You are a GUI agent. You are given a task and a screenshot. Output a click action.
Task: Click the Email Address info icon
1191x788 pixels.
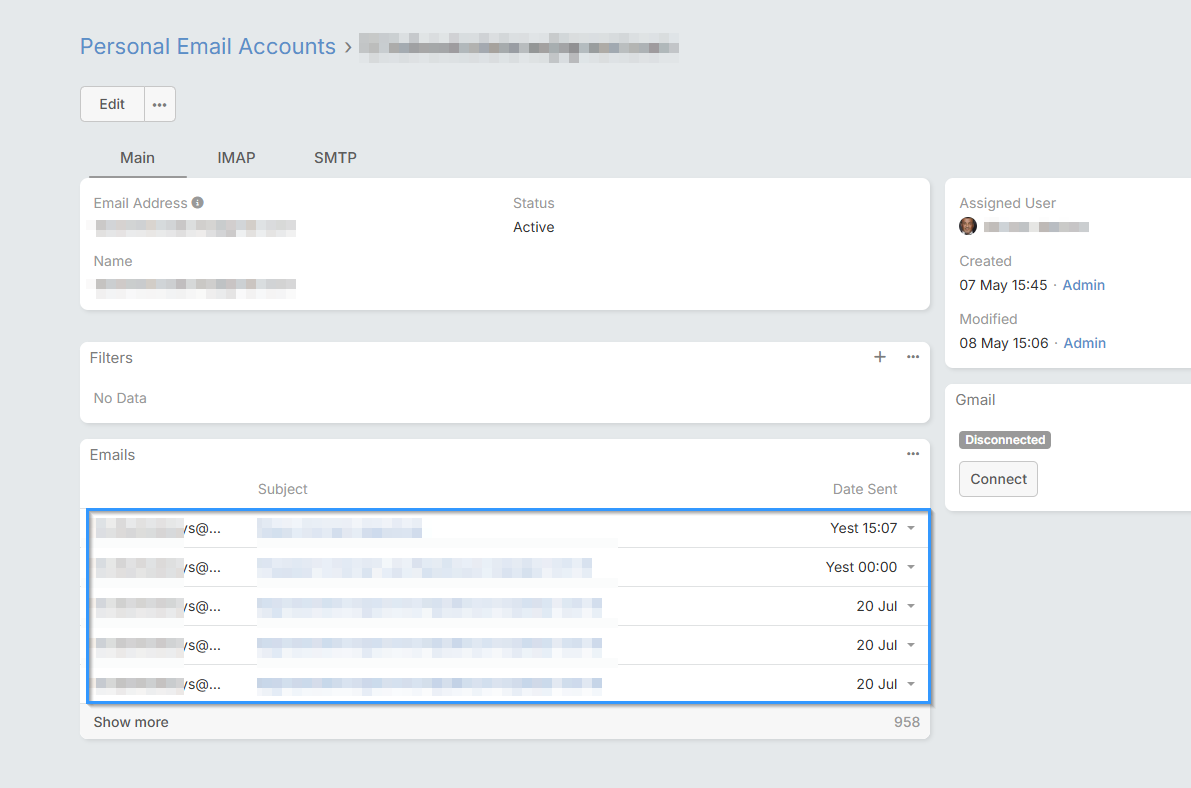[x=197, y=203]
